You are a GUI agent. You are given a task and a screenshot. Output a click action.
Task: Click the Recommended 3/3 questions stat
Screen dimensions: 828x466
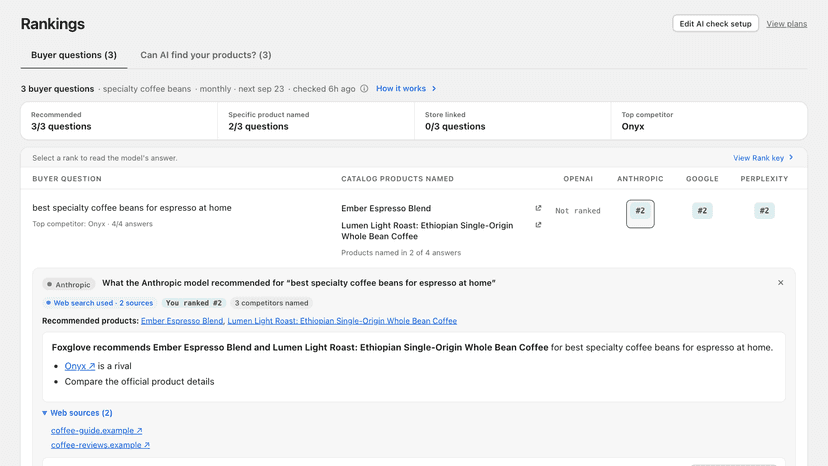[x=119, y=121]
